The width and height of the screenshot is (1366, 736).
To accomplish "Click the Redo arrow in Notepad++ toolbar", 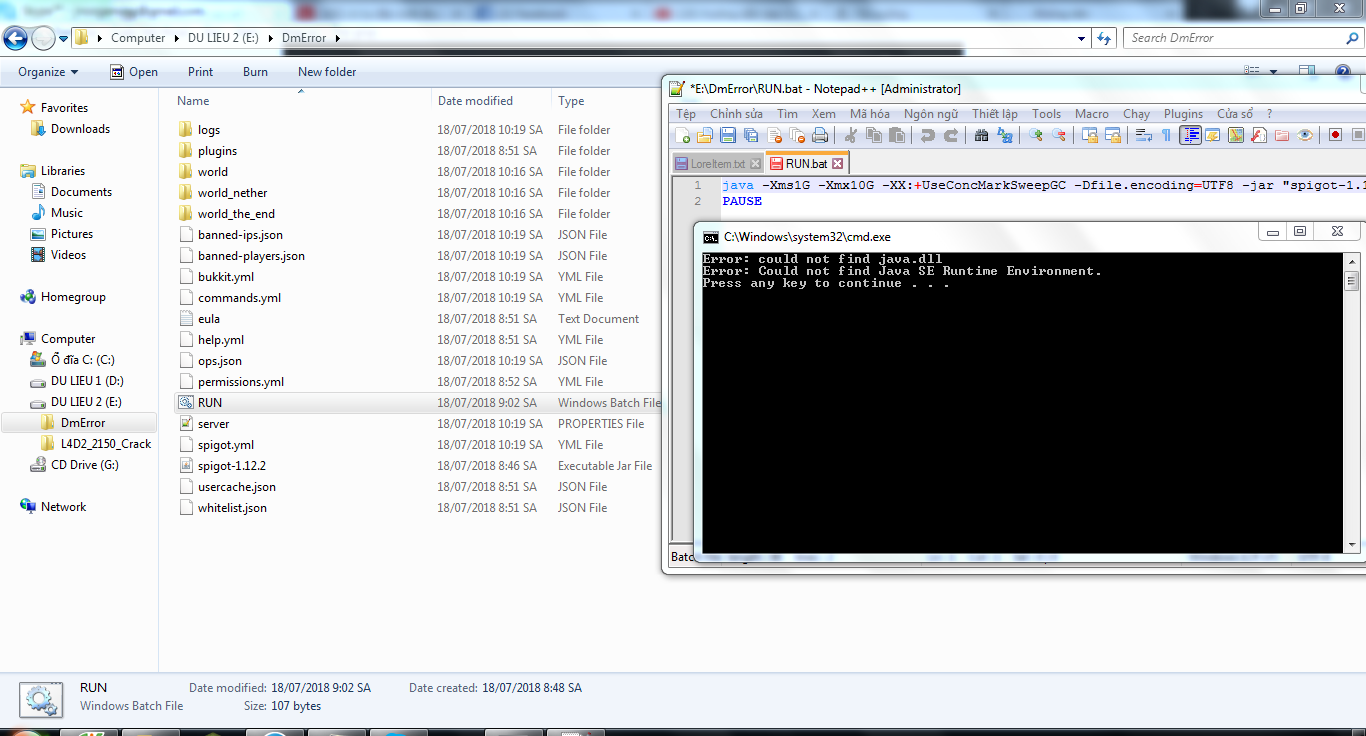I will [951, 135].
